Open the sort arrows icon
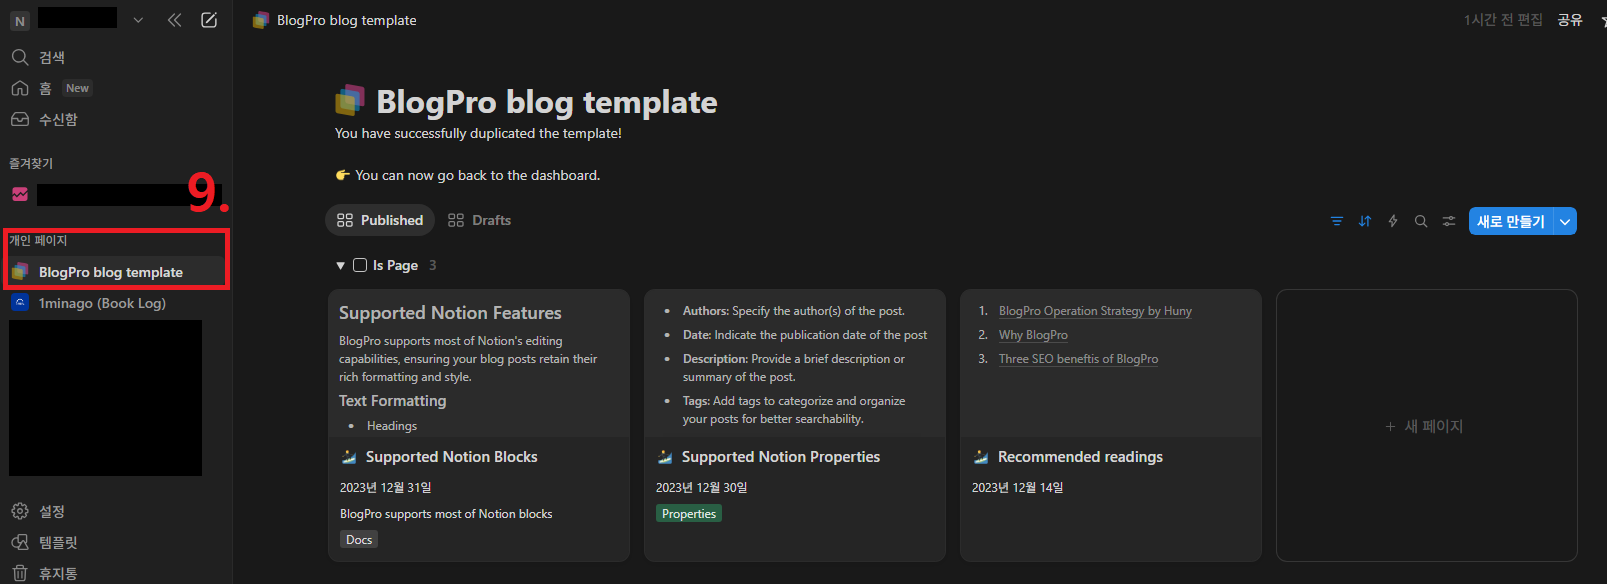This screenshot has height=584, width=1607. (x=1365, y=221)
